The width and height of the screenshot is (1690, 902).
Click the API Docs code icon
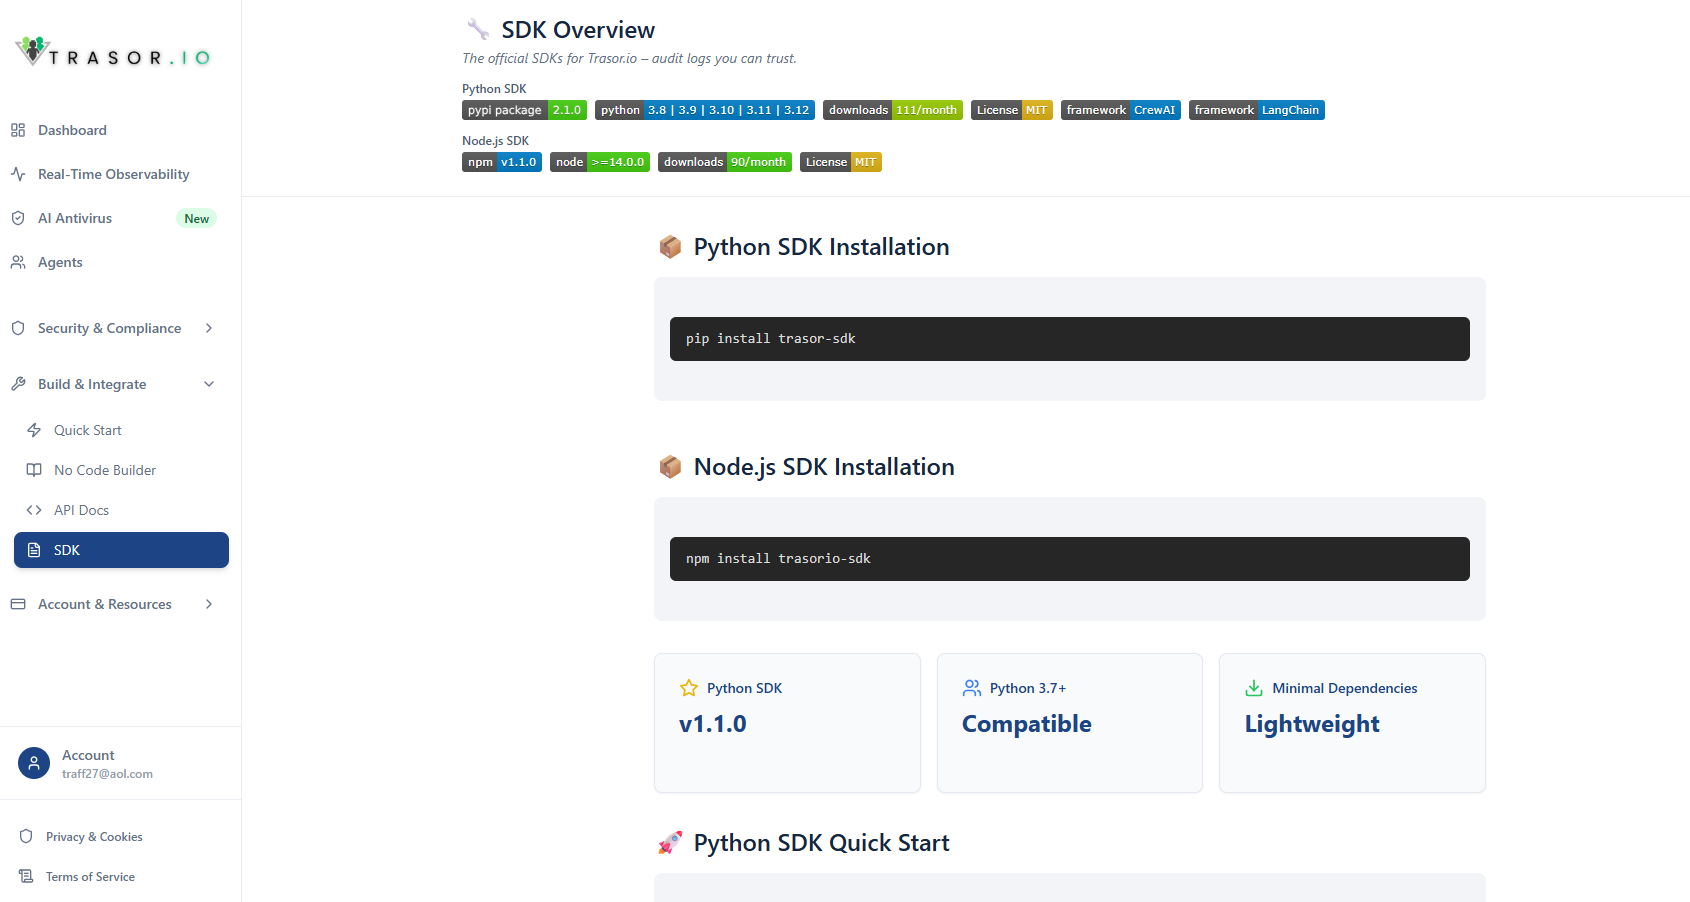pyautogui.click(x=34, y=510)
